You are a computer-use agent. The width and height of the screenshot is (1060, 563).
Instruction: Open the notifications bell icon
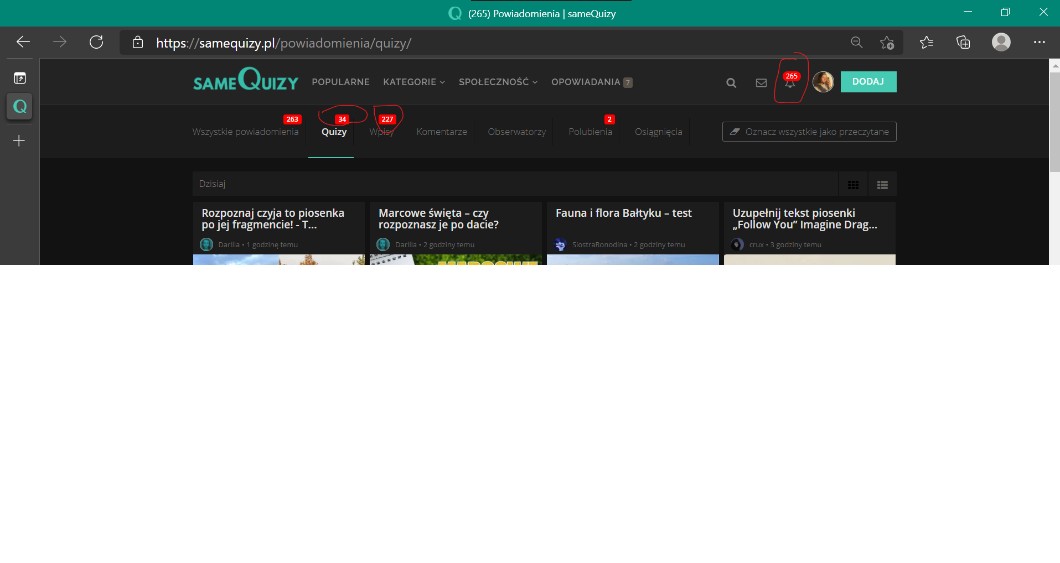pos(790,84)
